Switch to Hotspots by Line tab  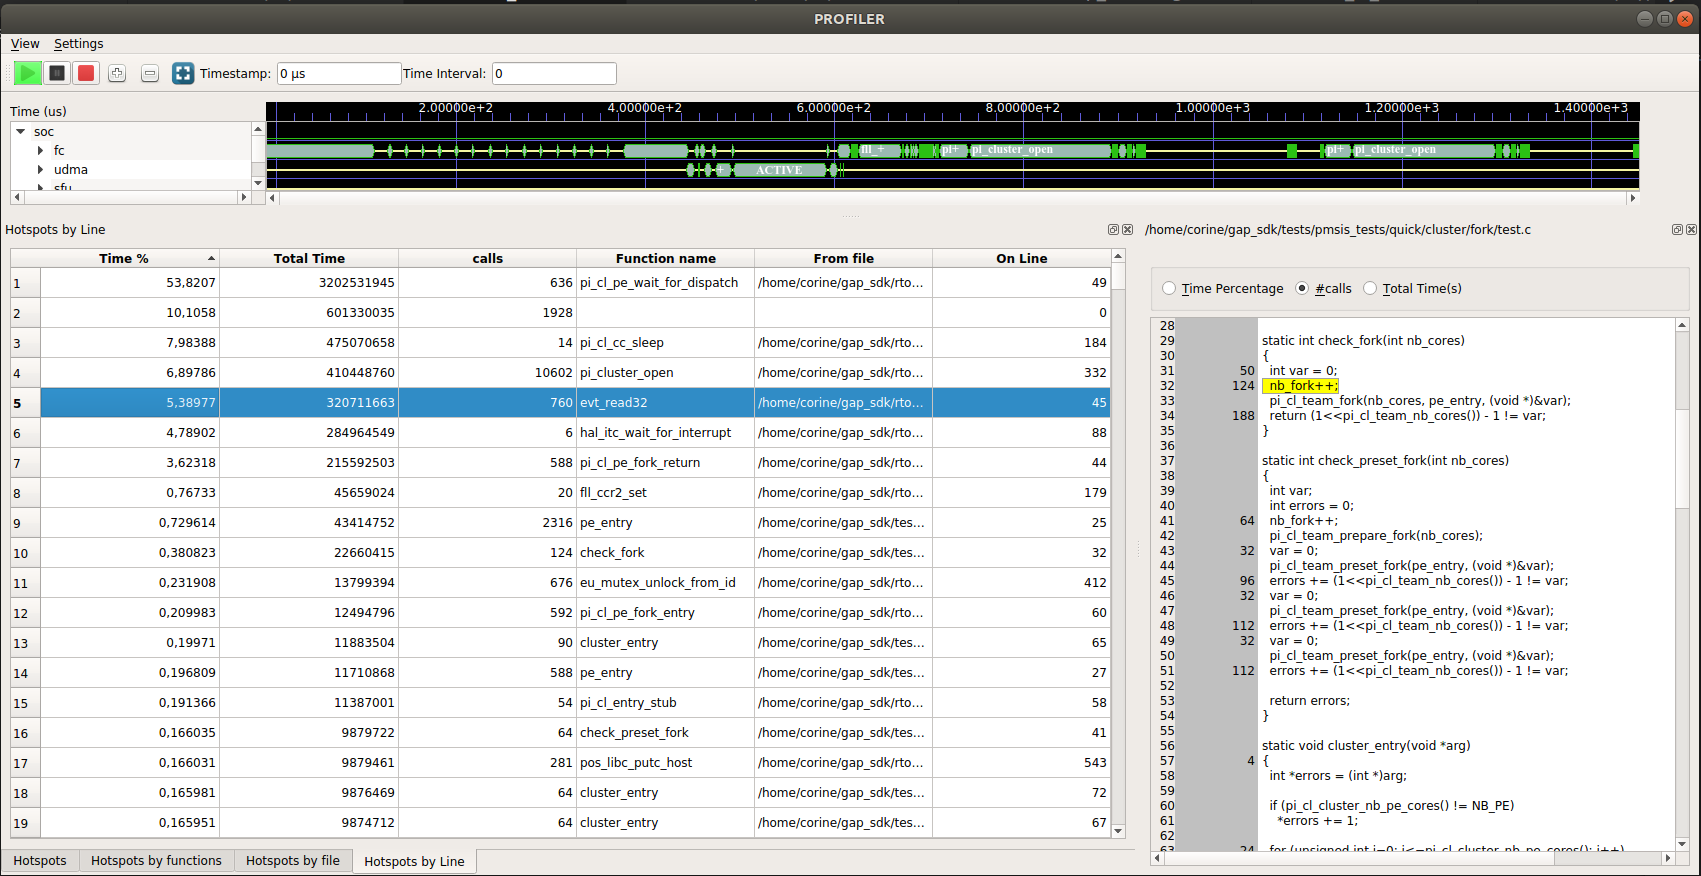[x=414, y=861]
